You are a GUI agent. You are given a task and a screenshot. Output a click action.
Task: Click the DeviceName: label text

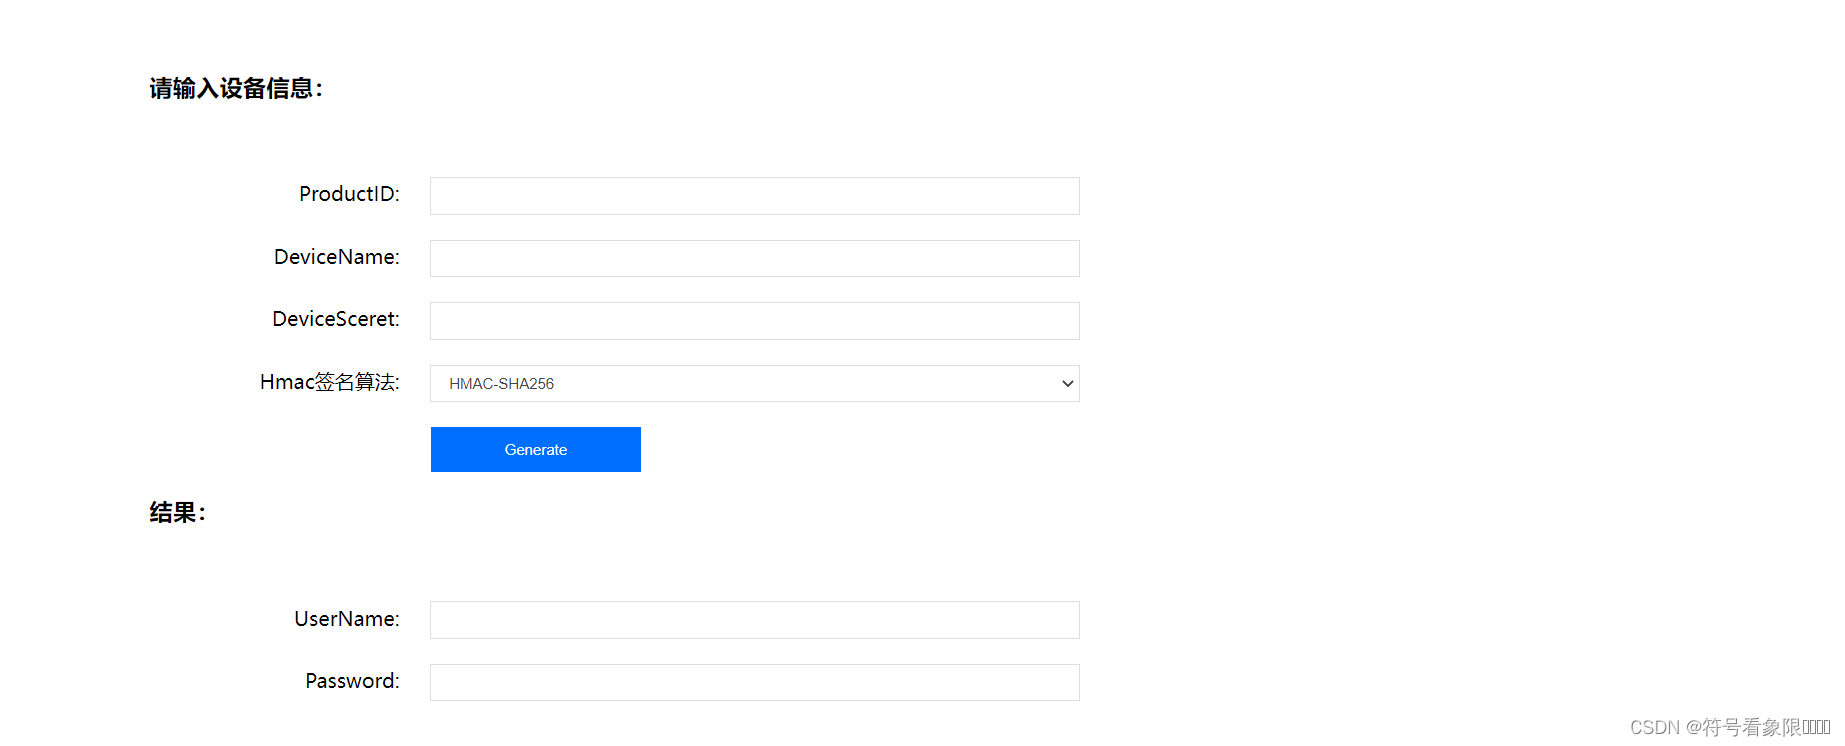[x=337, y=257]
